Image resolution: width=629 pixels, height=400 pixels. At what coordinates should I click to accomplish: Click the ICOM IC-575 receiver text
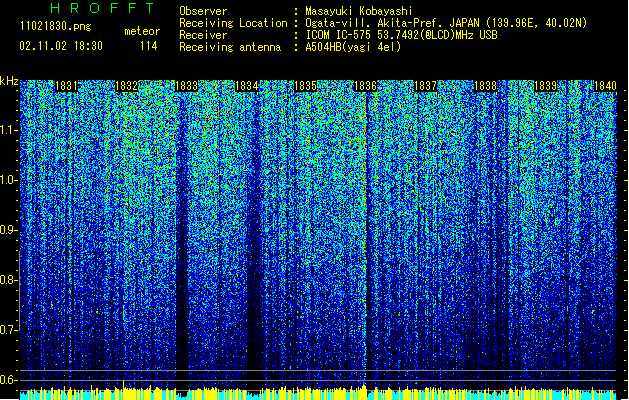(x=401, y=35)
